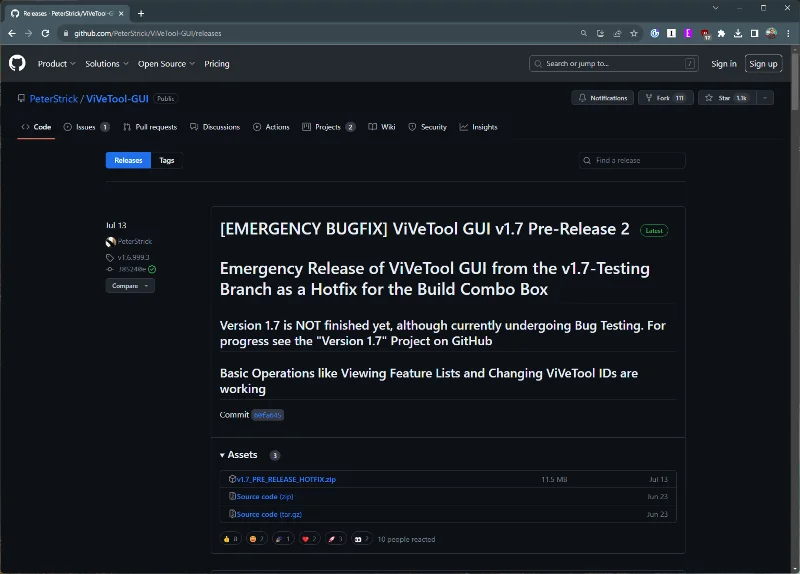Screen dimensions: 800x574
Task: Download Source code (tar.gz)
Action: pyautogui.click(x=269, y=514)
